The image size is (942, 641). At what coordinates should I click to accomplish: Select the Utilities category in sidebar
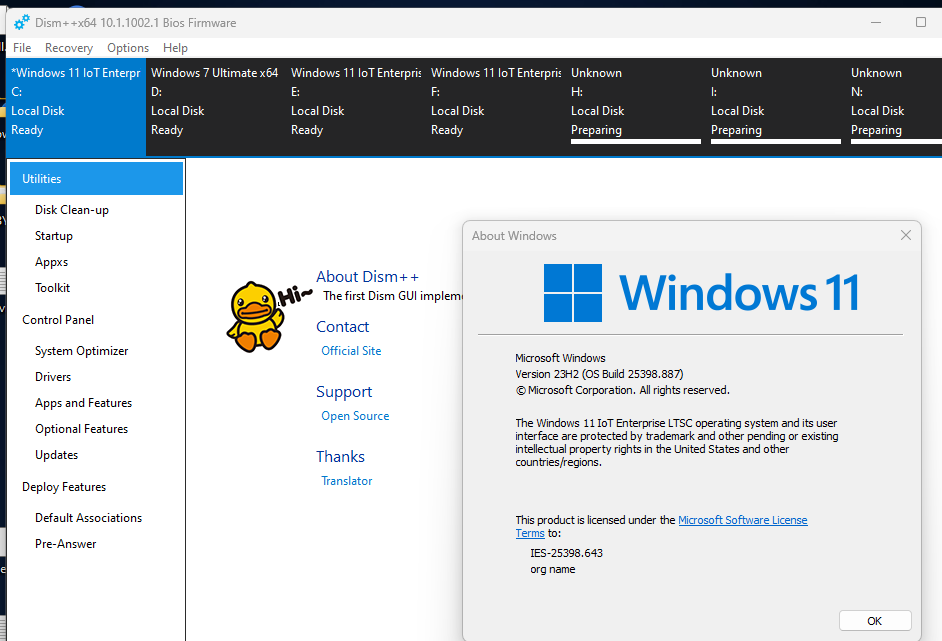pyautogui.click(x=97, y=178)
